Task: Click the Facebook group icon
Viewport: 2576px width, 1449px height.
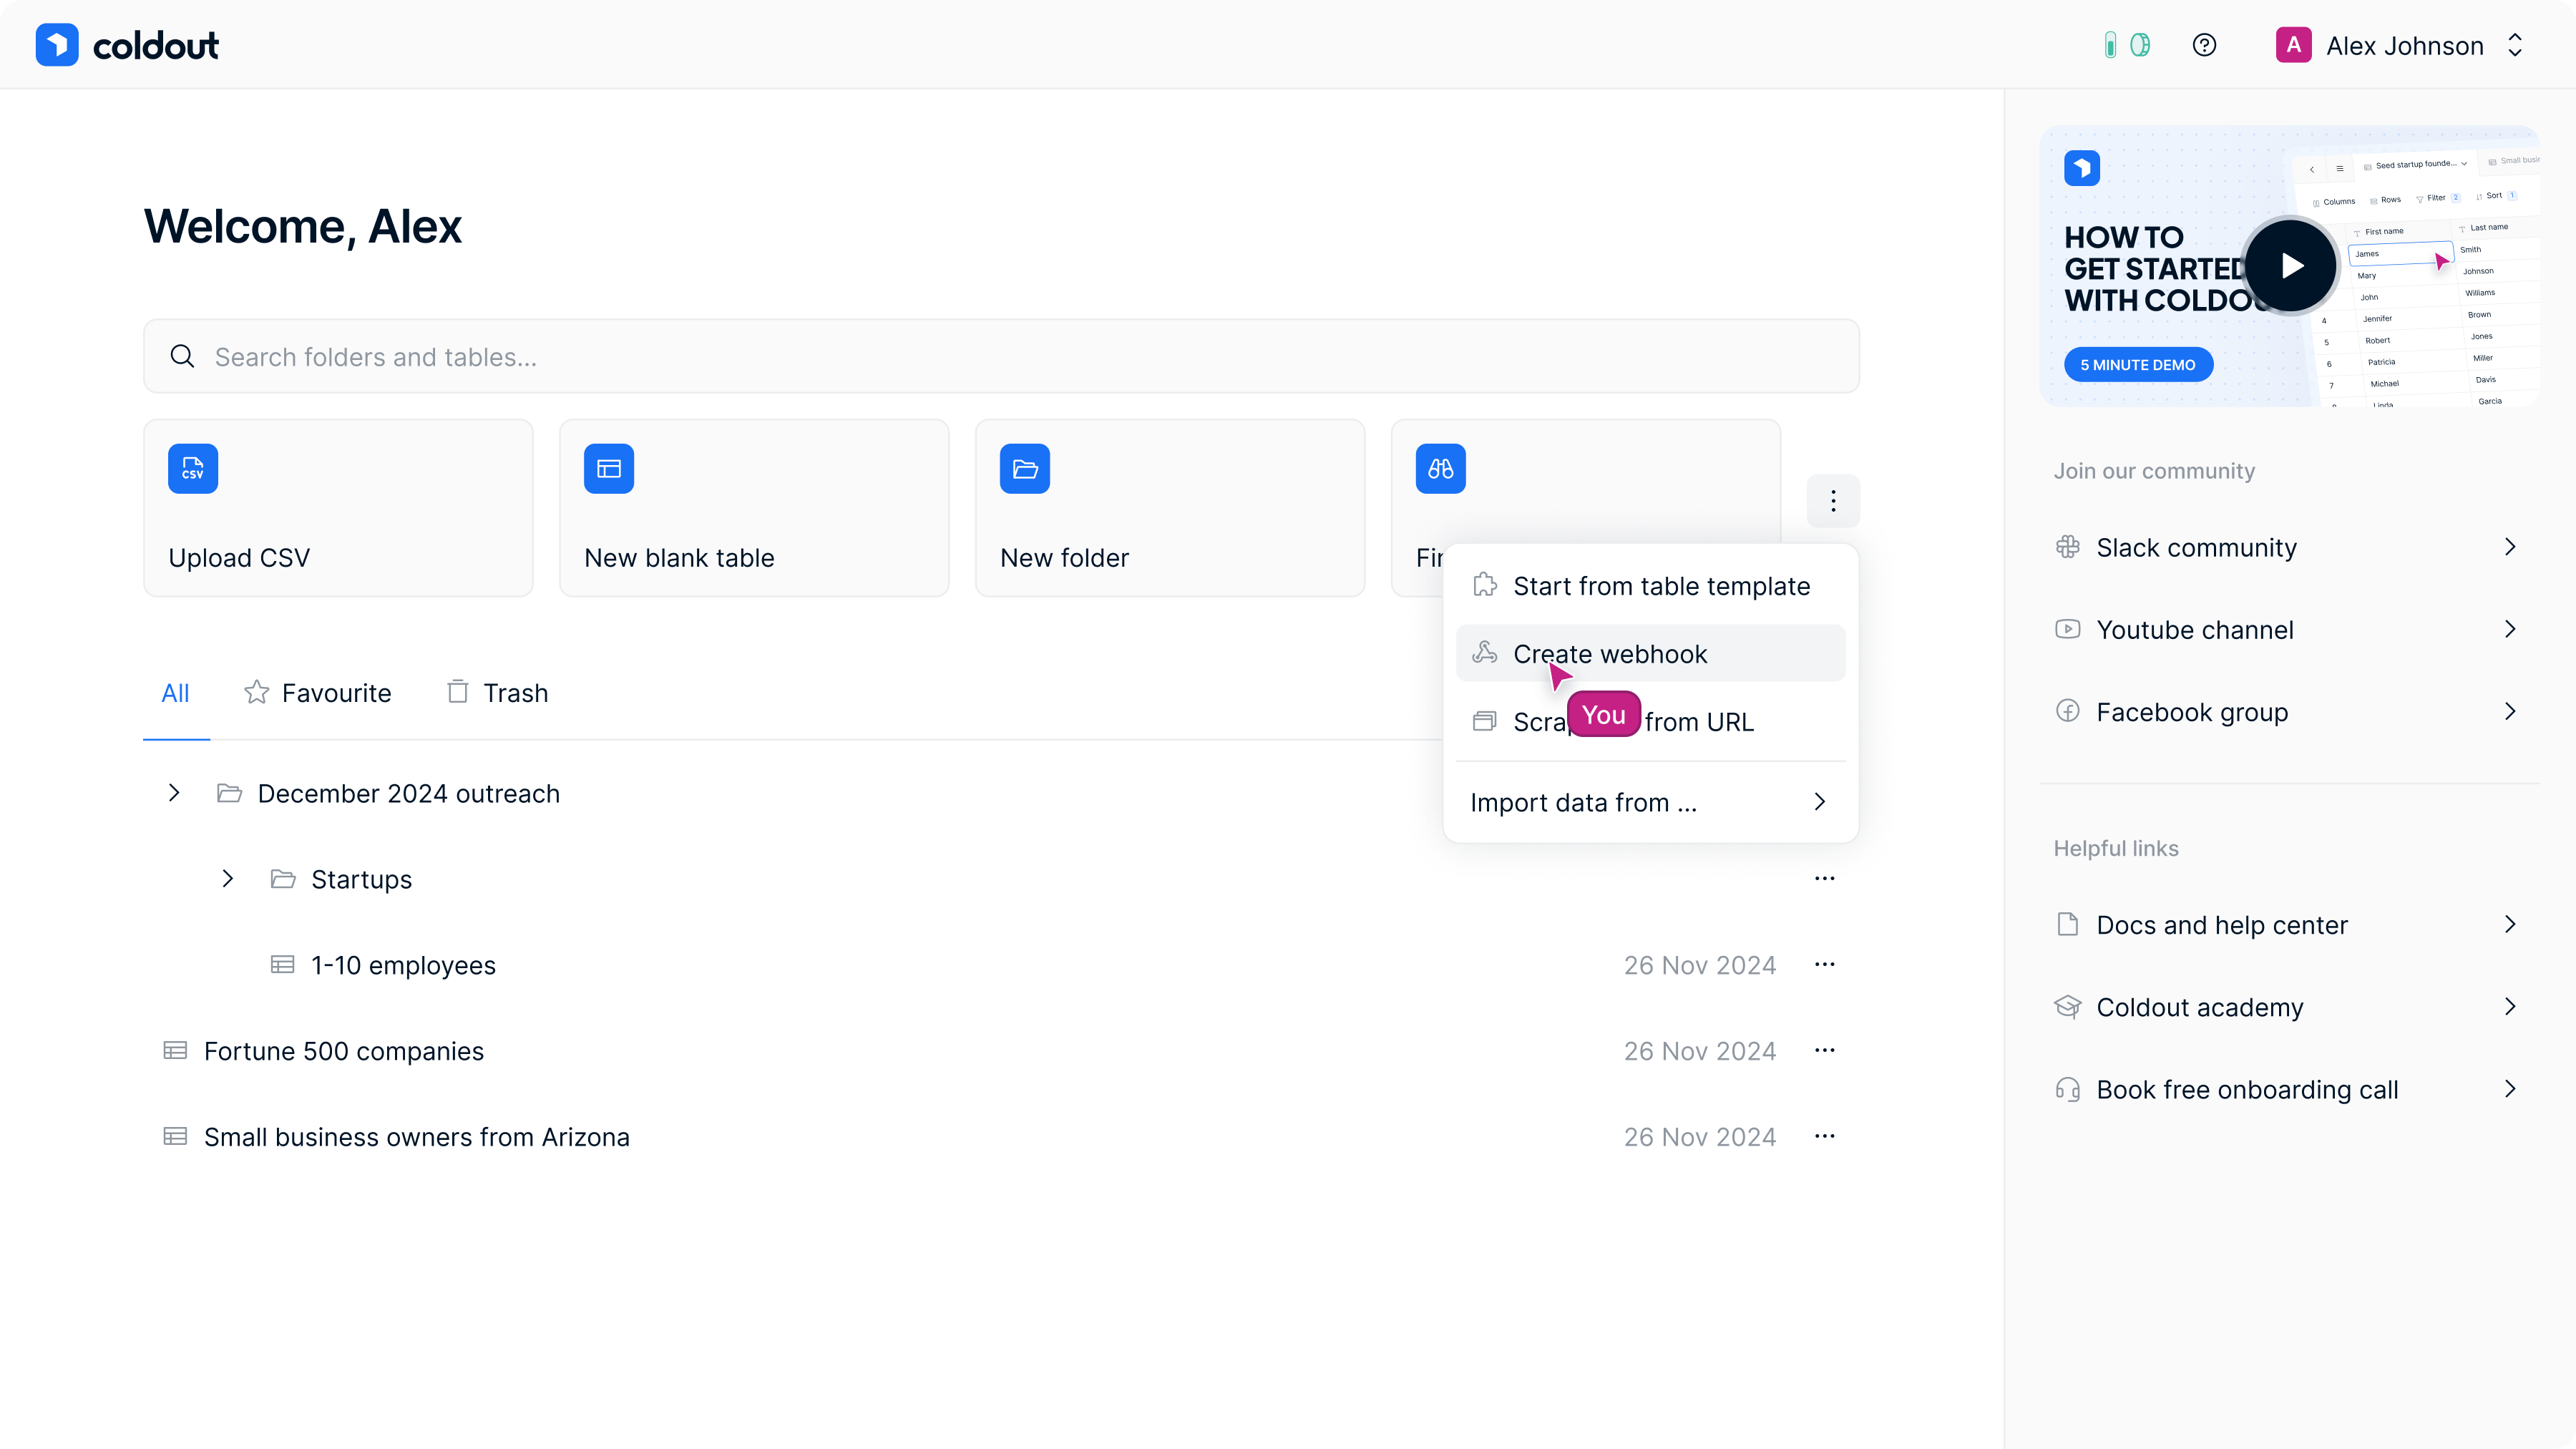Action: [2068, 711]
